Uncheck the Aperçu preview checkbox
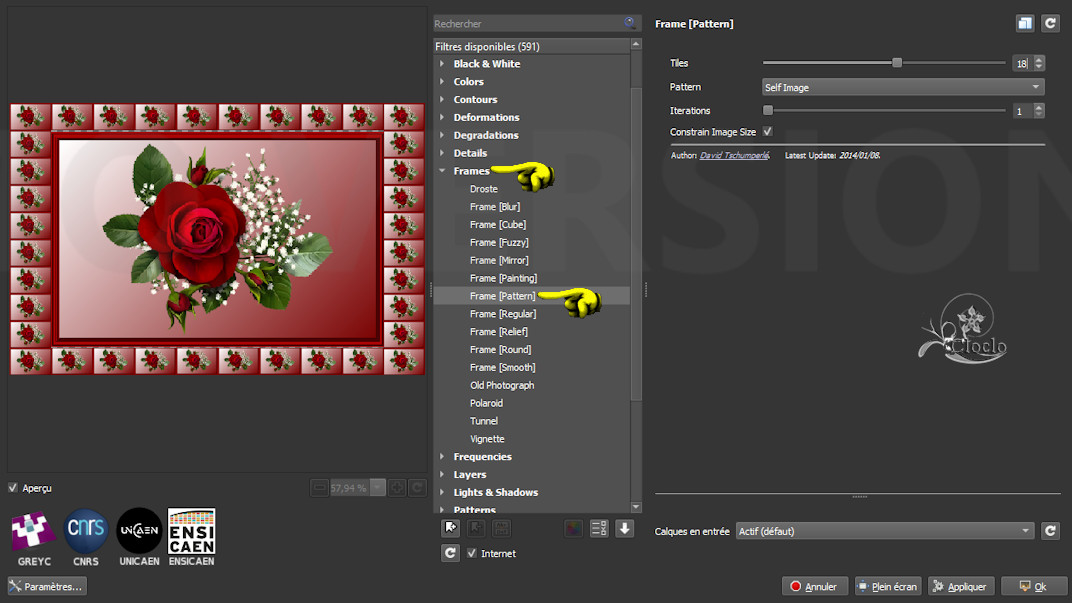The image size is (1072, 603). [13, 488]
